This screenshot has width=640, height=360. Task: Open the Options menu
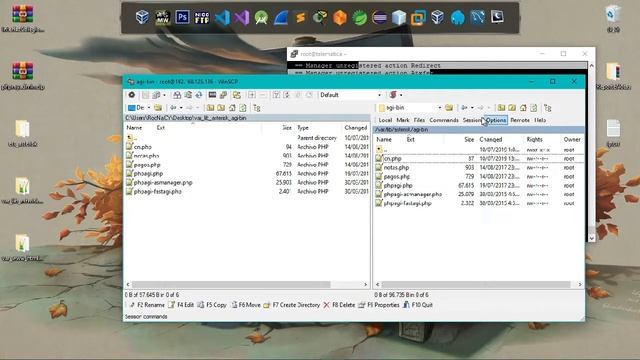pos(496,120)
